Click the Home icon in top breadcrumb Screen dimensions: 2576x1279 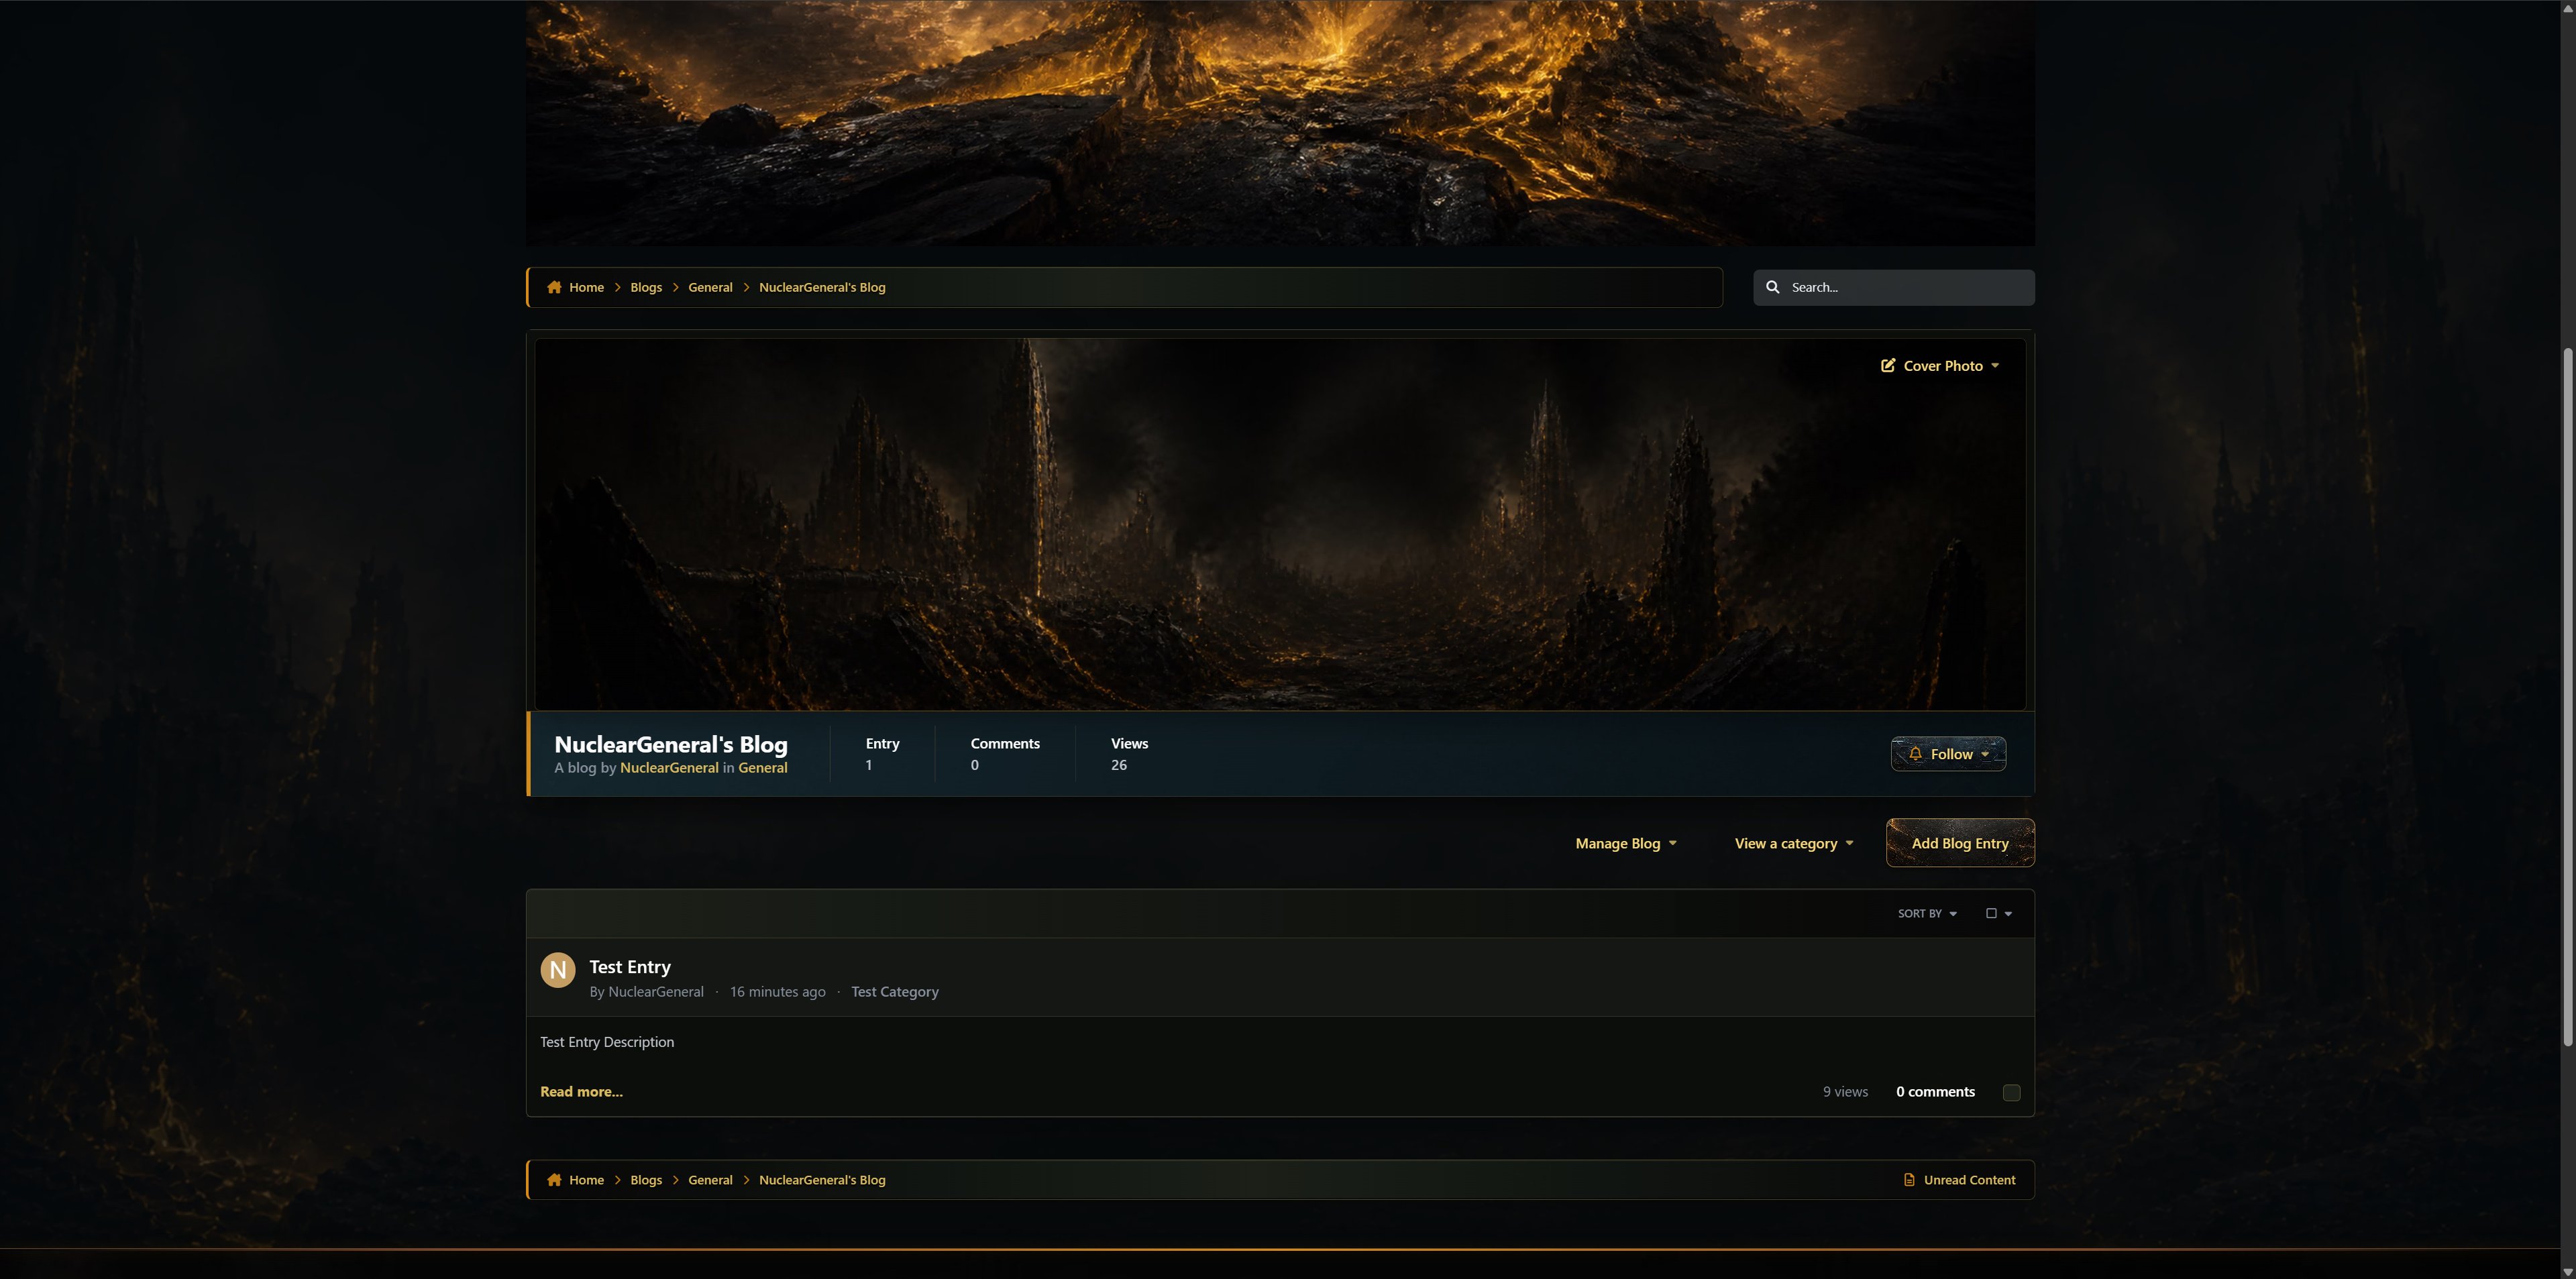coord(554,287)
